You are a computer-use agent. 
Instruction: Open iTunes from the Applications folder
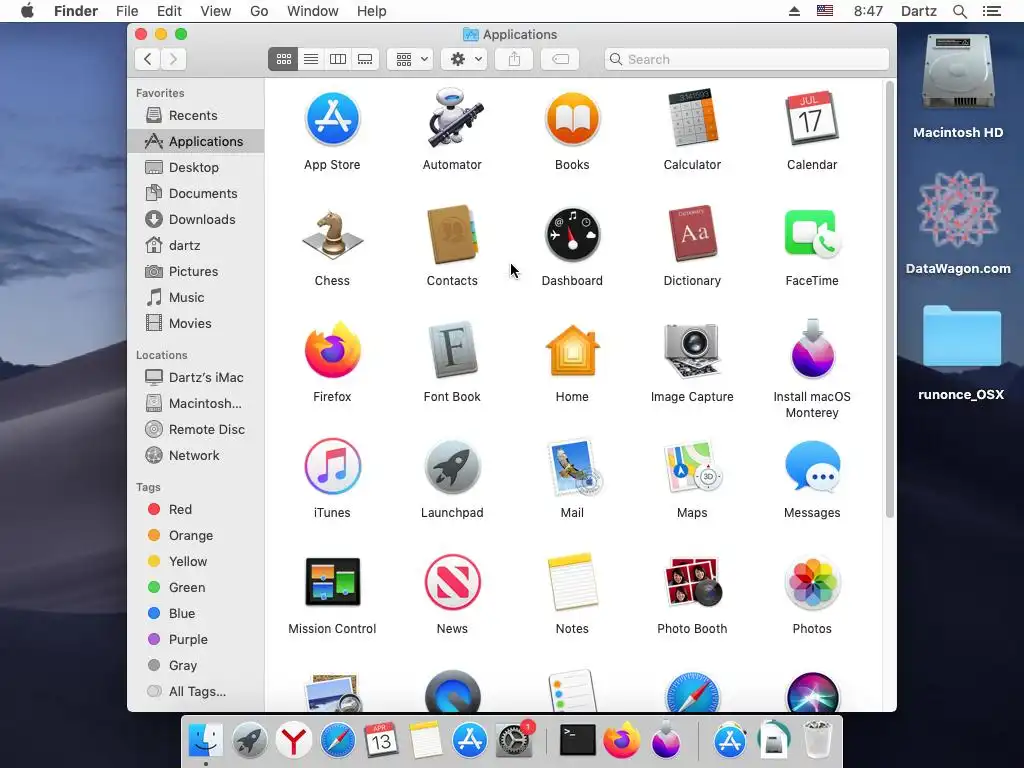tap(332, 467)
